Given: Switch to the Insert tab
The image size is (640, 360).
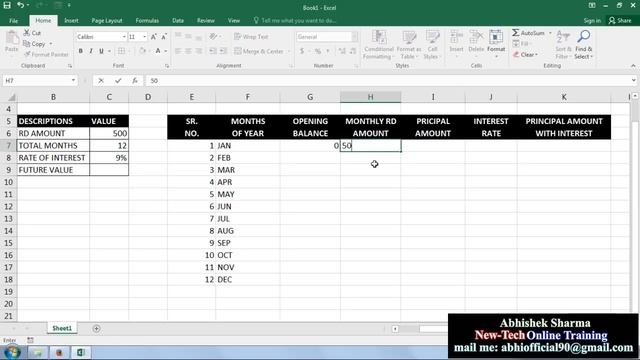Looking at the screenshot, I should 71,20.
